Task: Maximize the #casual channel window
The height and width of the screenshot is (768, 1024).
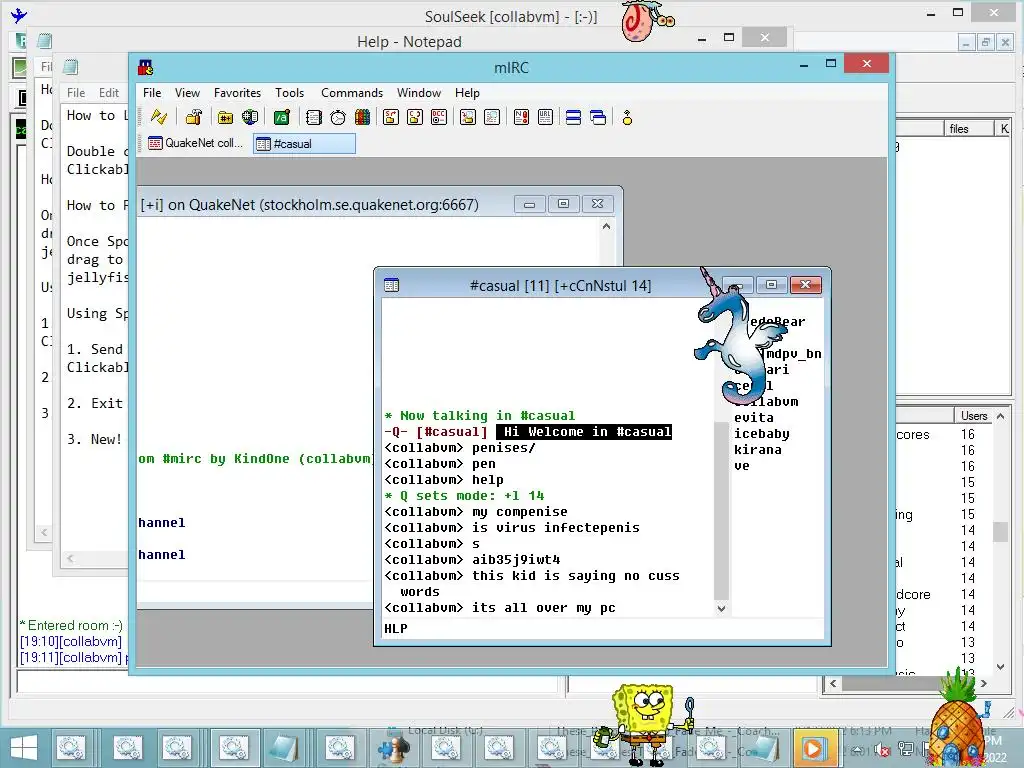Action: pos(771,285)
